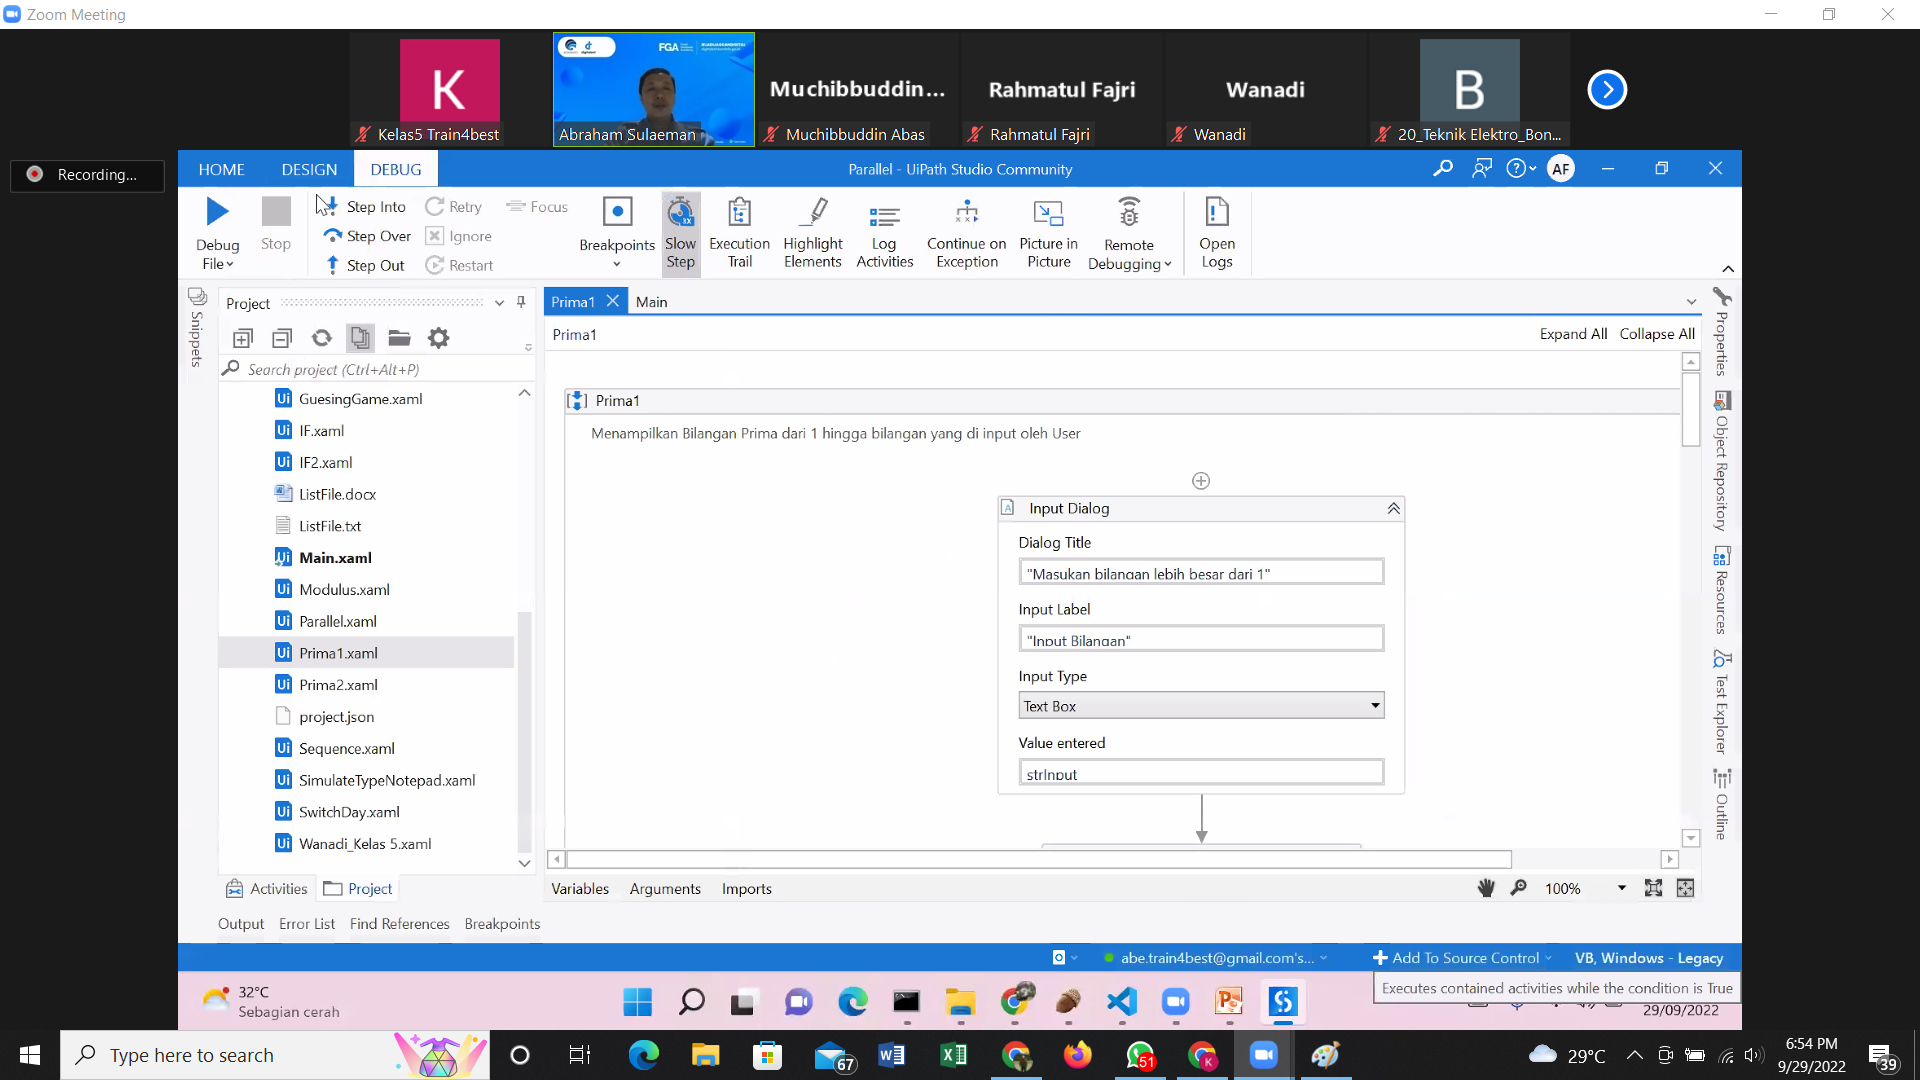Open Excel from the Windows taskbar
The image size is (1920, 1080).
pyautogui.click(x=954, y=1055)
